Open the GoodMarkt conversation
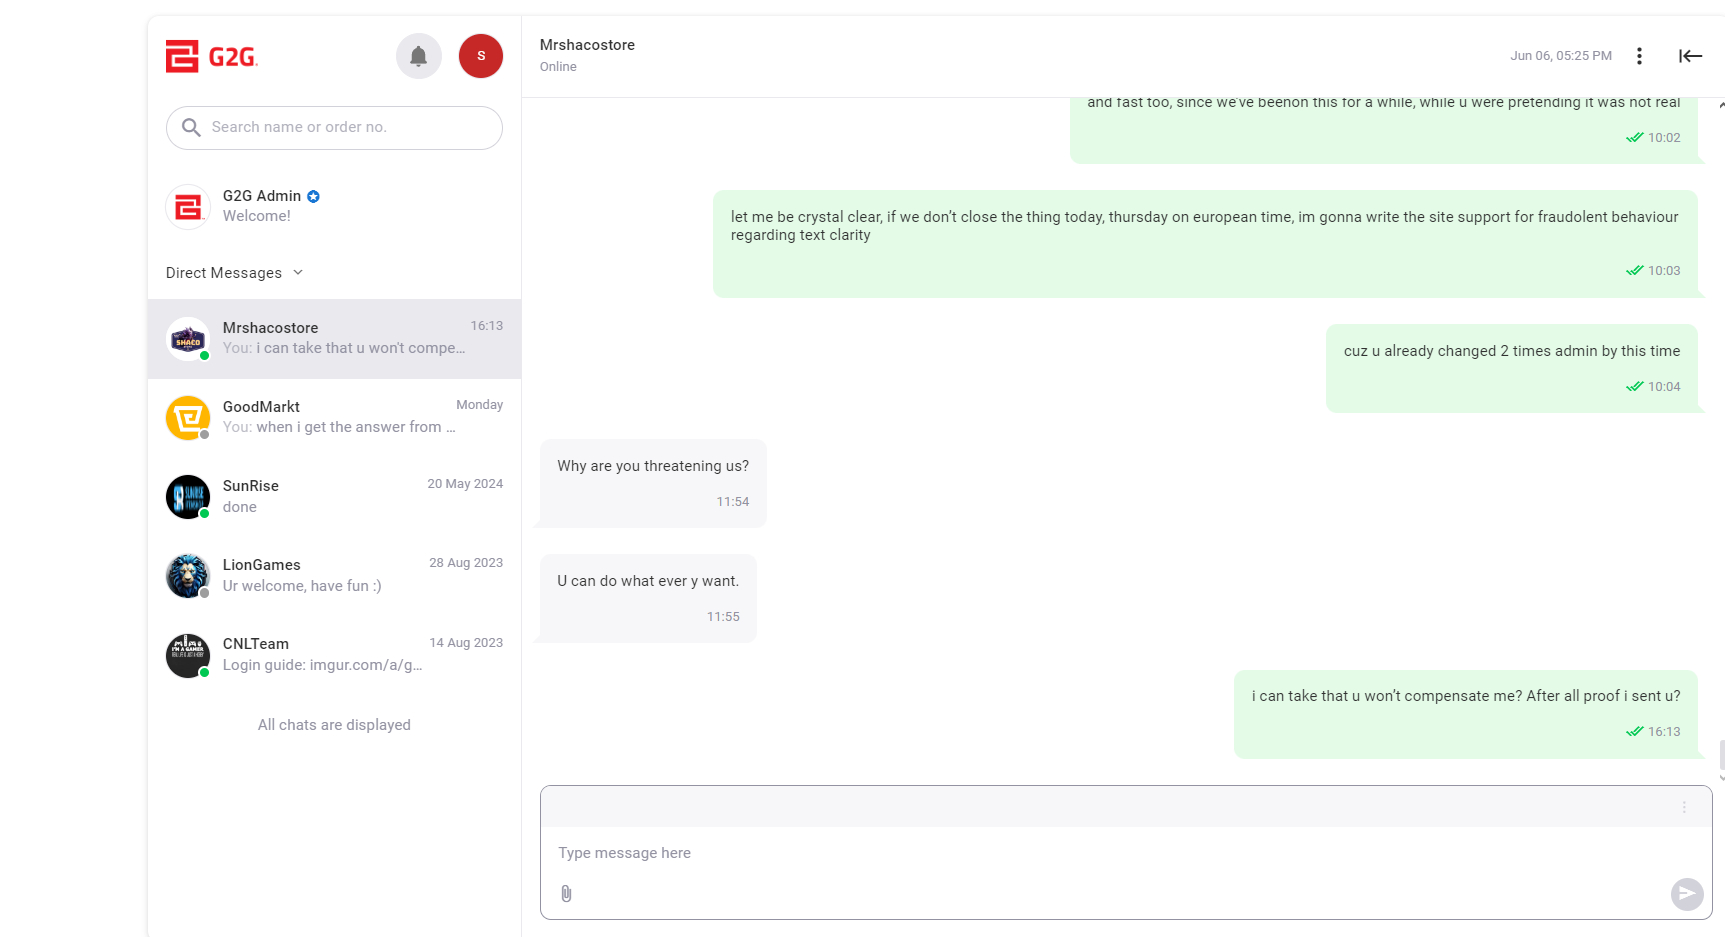 tap(334, 417)
